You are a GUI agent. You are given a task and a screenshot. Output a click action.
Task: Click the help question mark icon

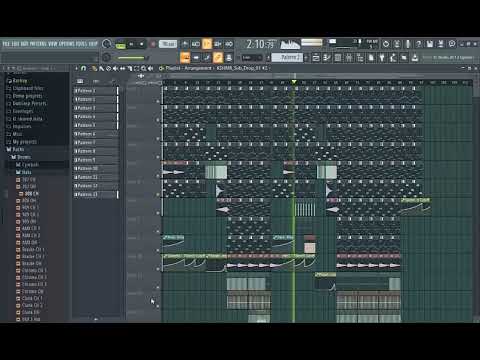click(419, 44)
